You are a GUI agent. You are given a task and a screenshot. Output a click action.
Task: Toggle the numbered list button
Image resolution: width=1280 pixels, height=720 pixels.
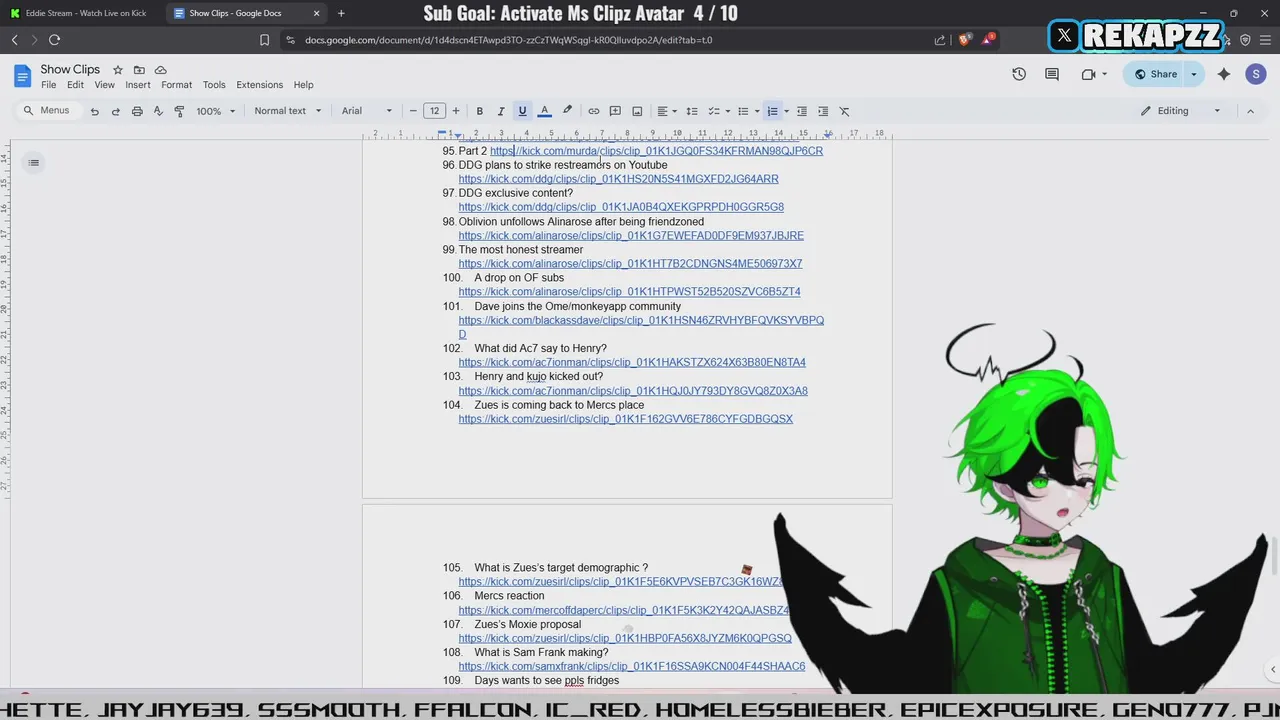pyautogui.click(x=772, y=111)
